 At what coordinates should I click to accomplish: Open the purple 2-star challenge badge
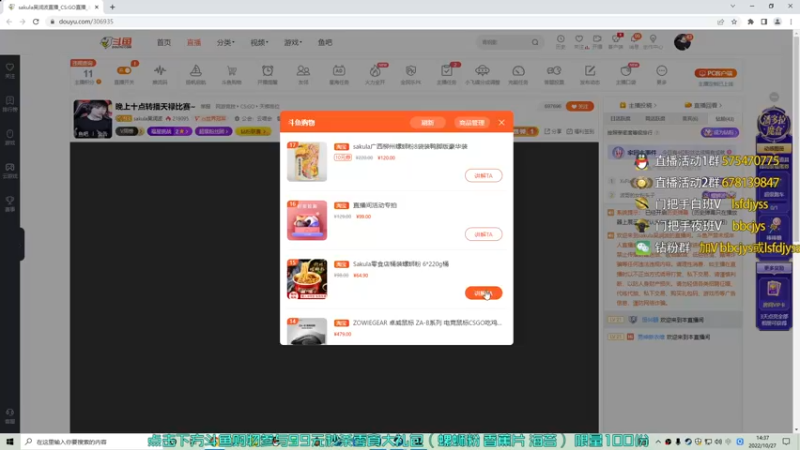[x=170, y=131]
